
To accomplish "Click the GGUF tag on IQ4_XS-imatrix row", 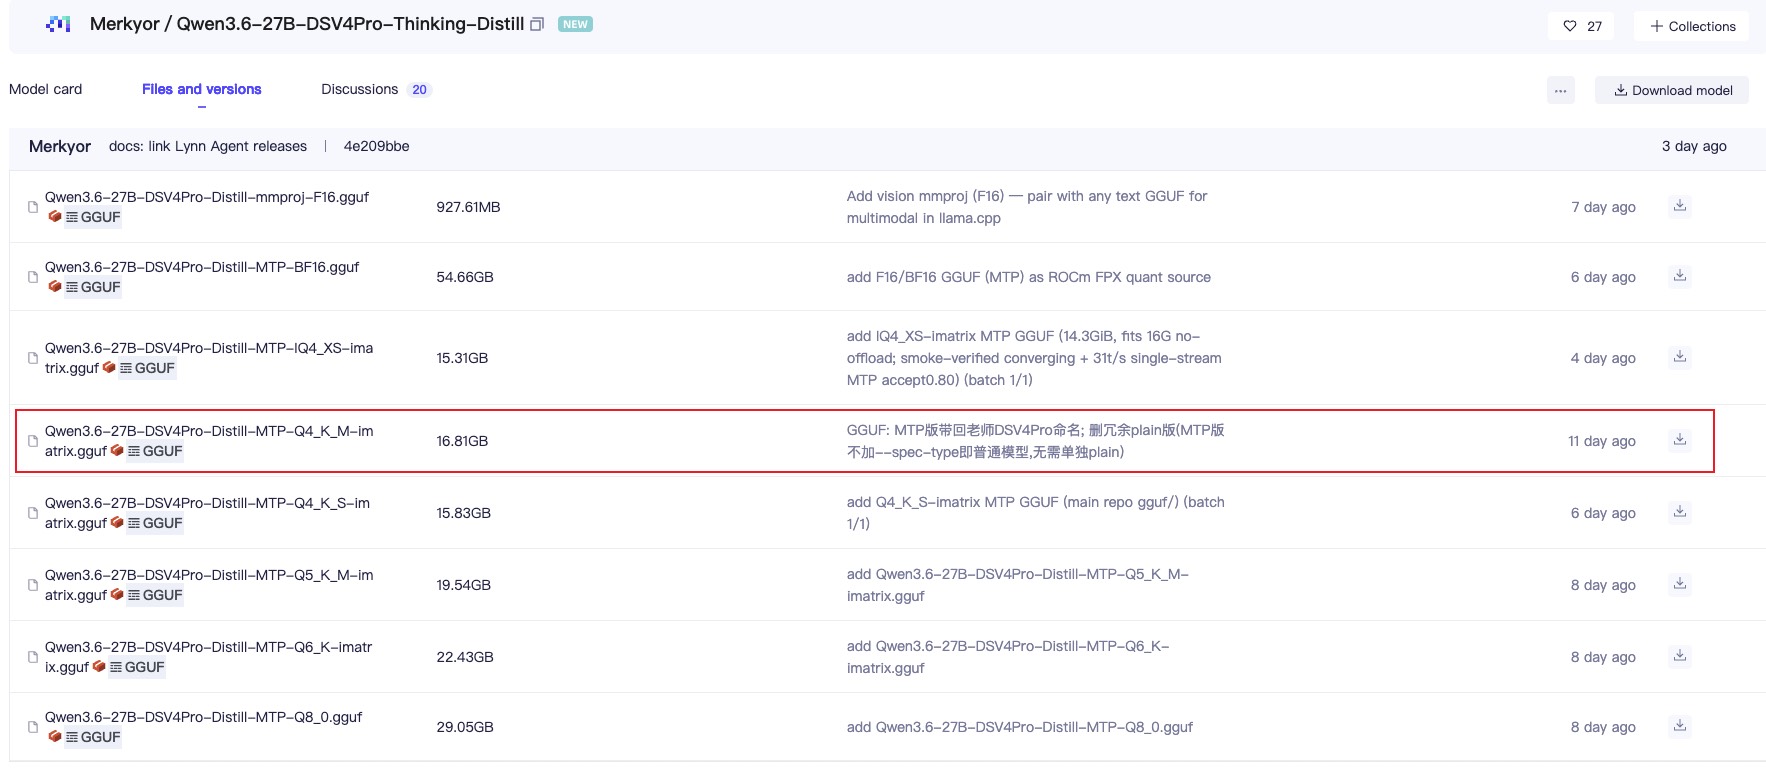I will 147,368.
